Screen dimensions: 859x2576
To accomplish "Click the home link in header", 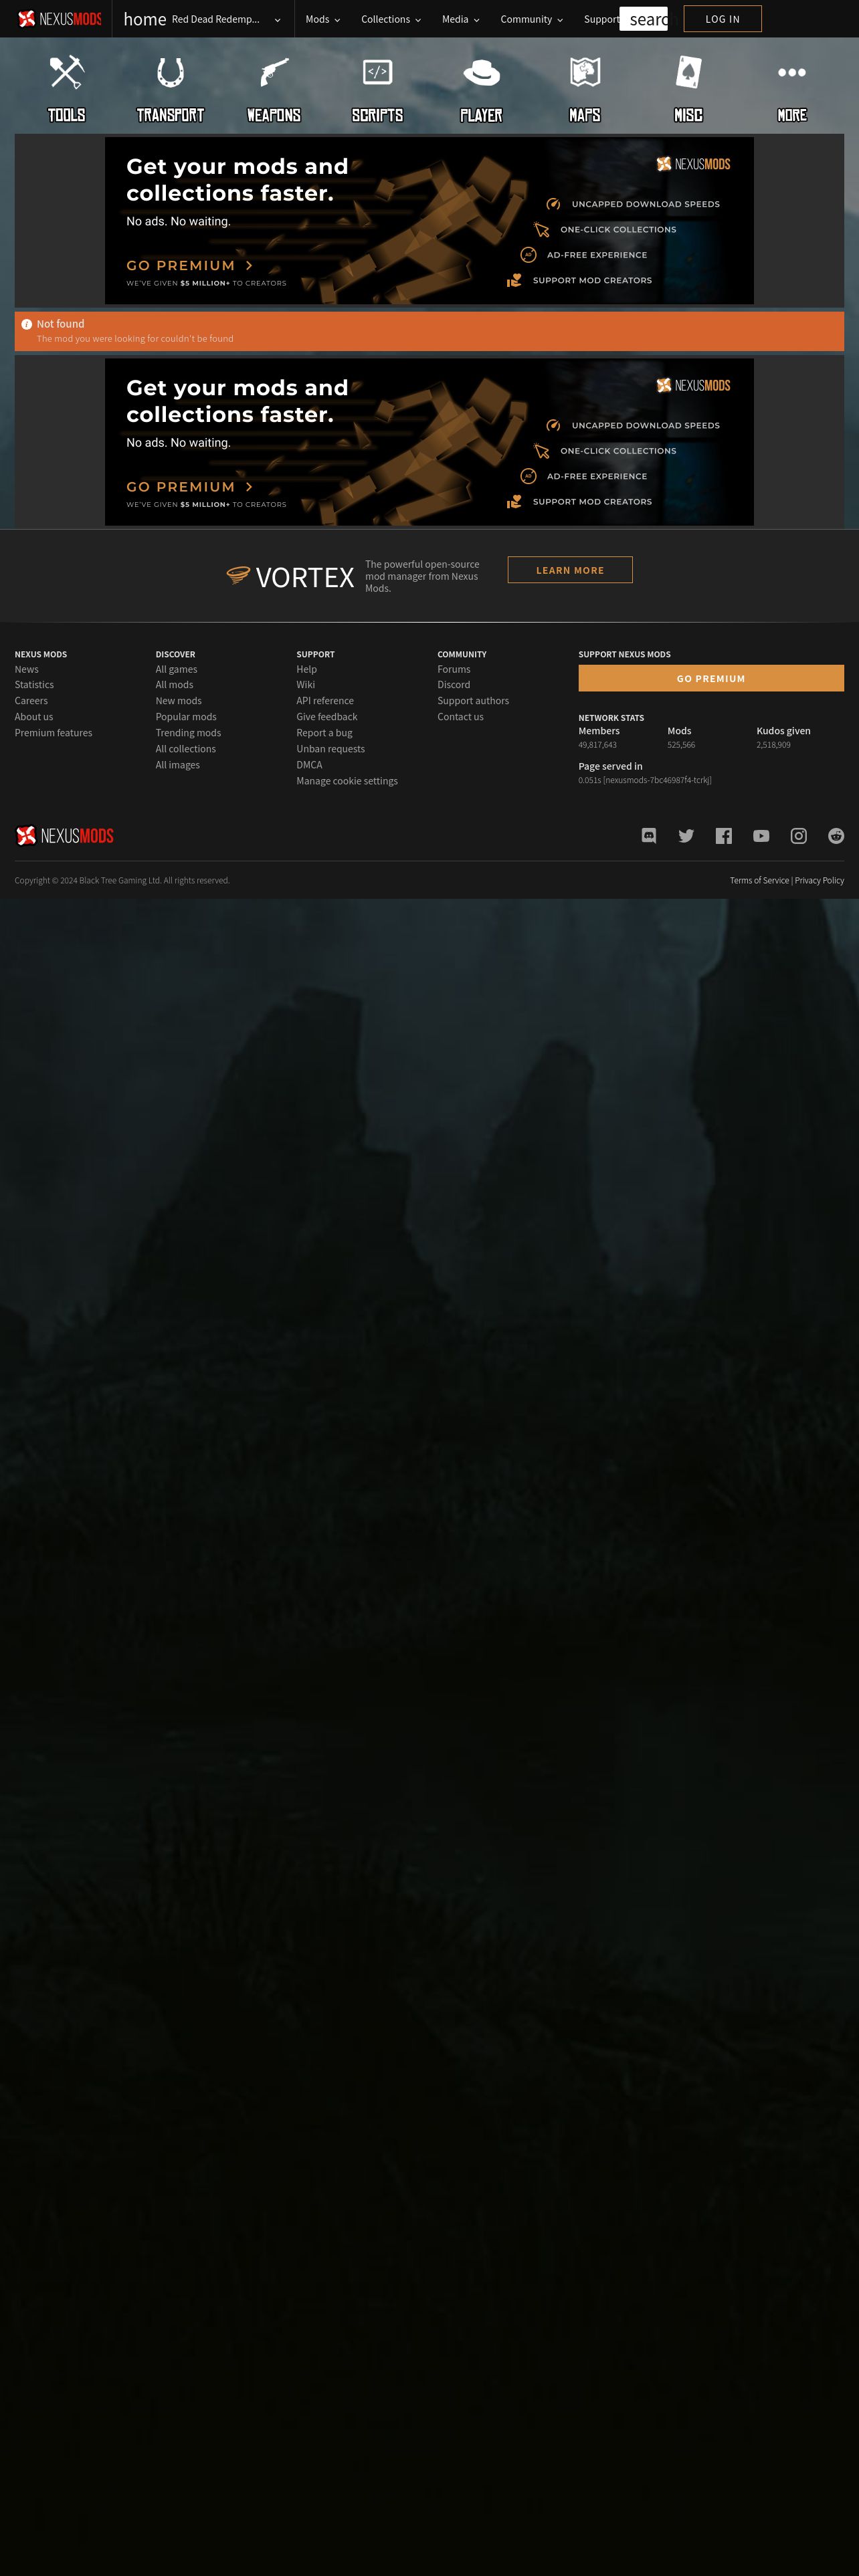I will point(145,19).
